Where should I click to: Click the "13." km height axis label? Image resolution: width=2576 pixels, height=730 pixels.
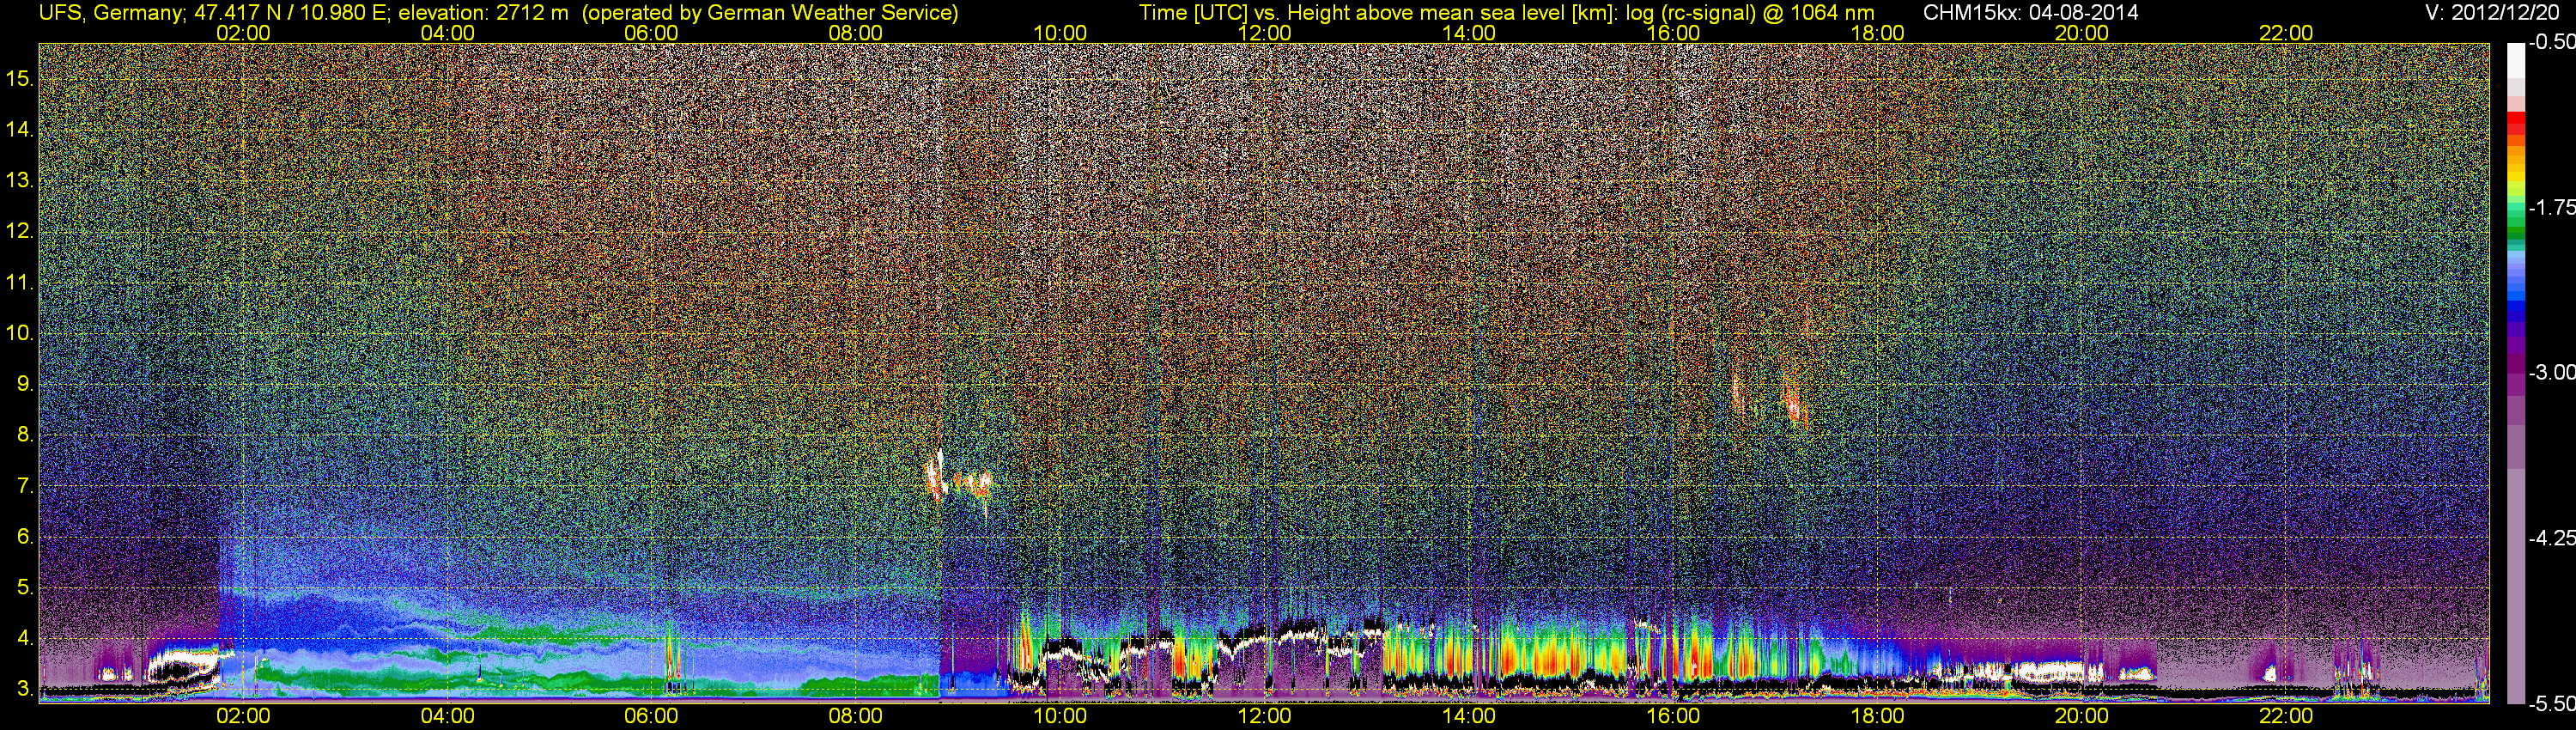20,180
